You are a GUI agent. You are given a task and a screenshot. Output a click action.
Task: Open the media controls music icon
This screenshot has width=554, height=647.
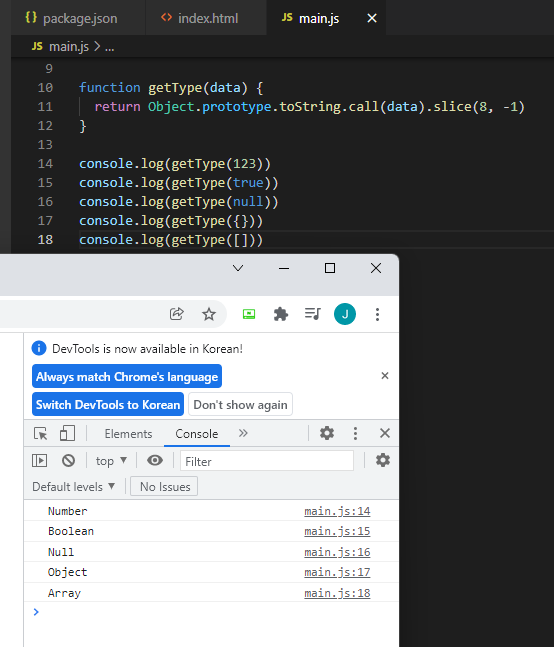313,314
